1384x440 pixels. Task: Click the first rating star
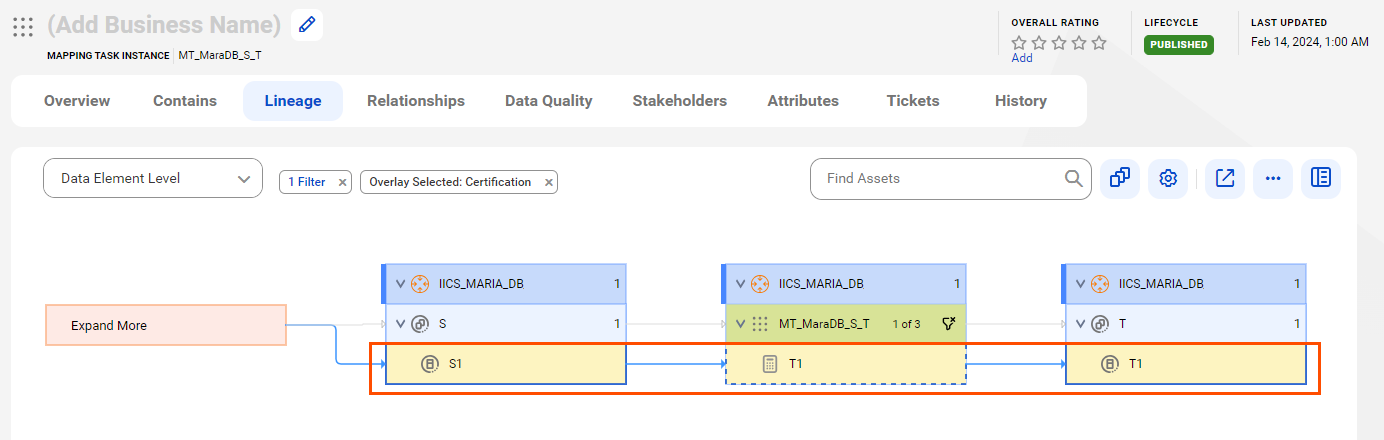(1019, 43)
